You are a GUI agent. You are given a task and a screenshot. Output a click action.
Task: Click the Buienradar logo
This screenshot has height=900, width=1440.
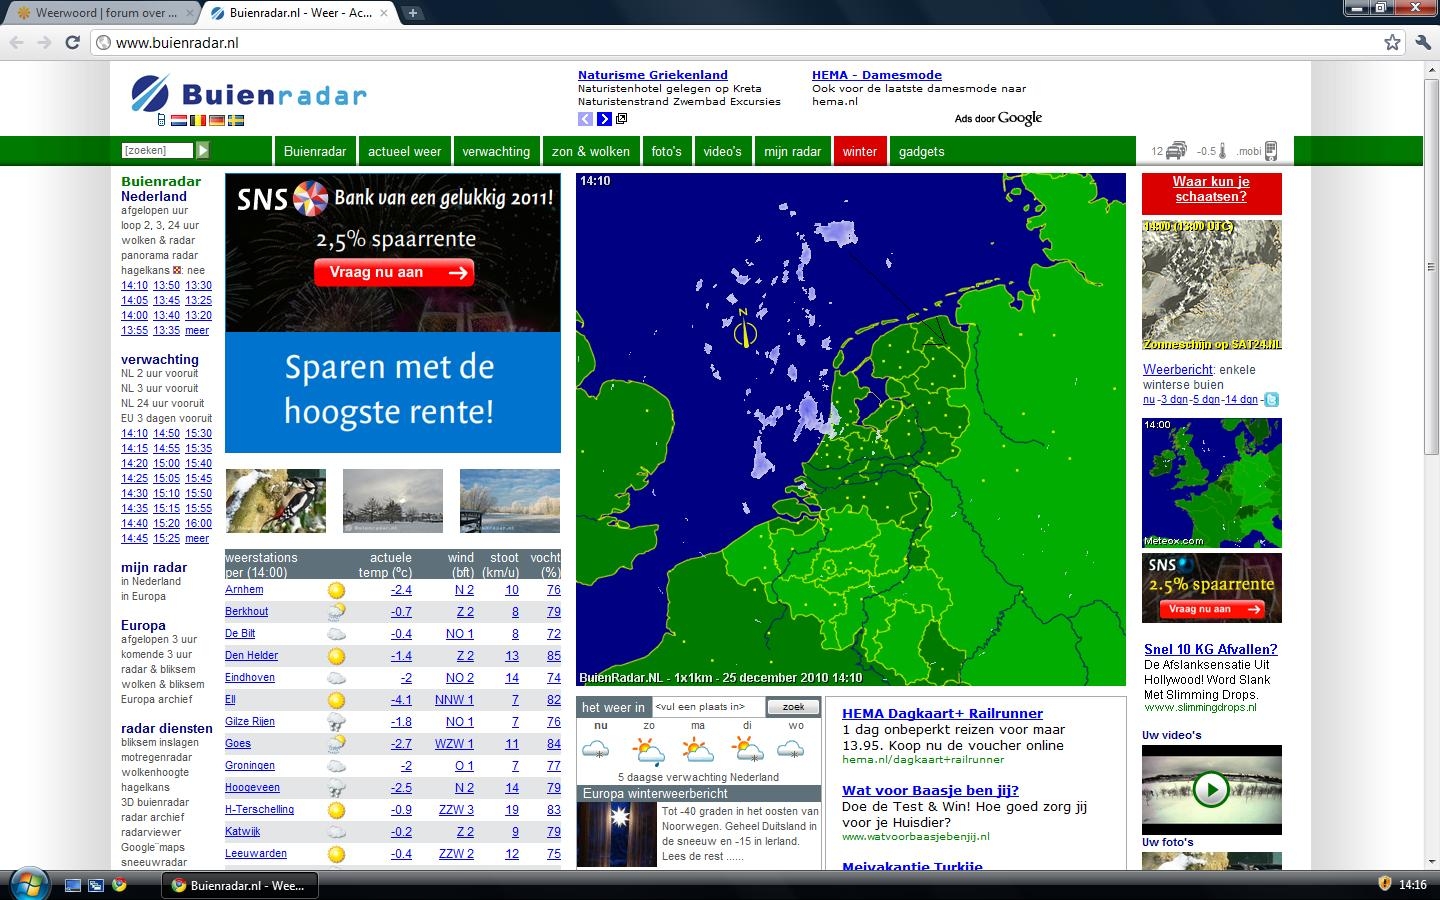point(249,94)
